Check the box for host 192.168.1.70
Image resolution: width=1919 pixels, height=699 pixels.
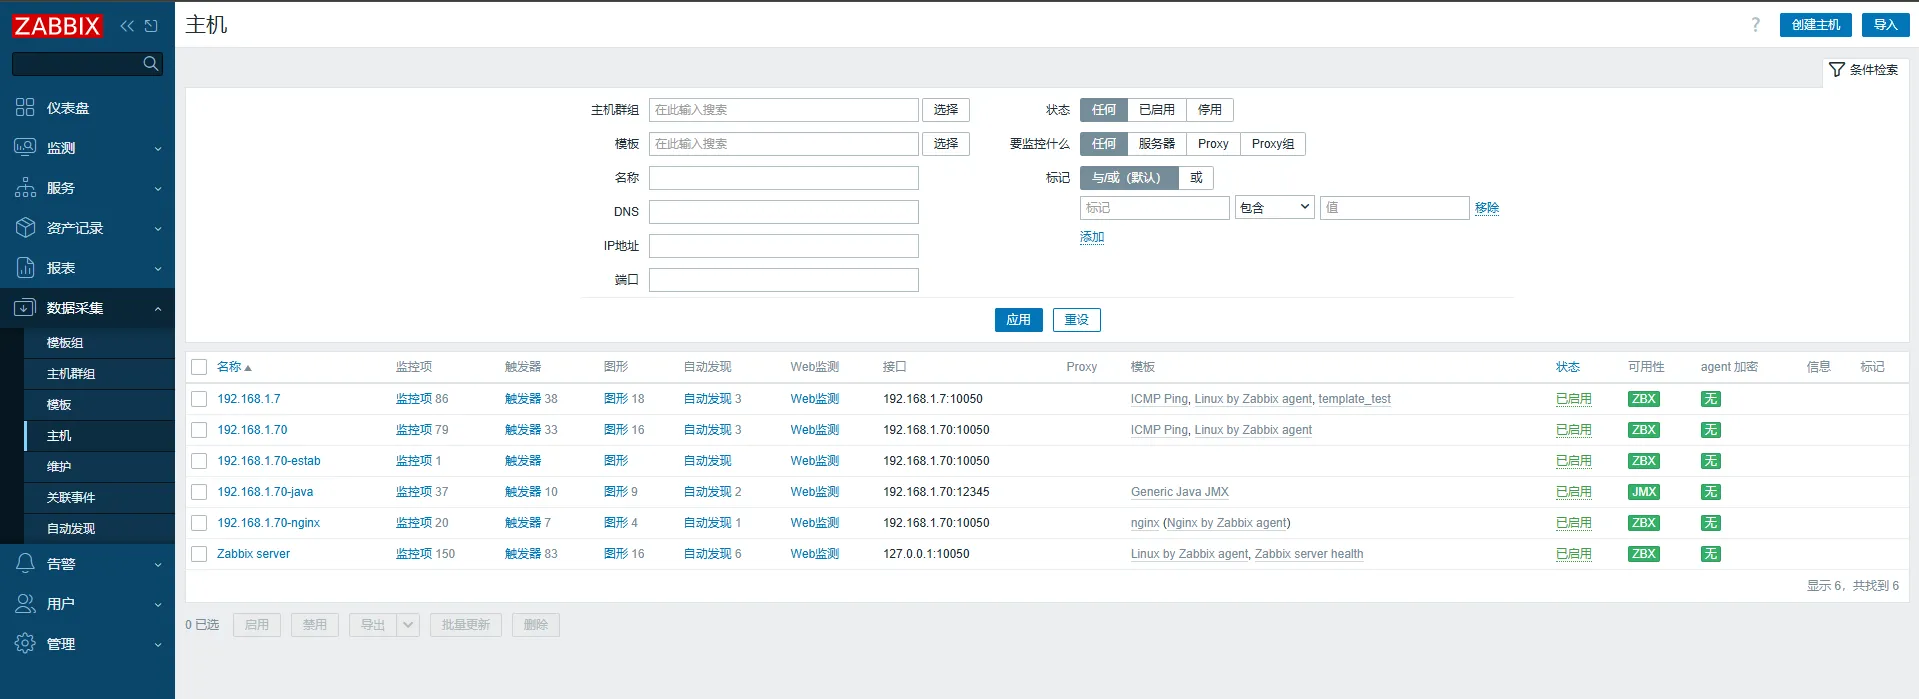tap(199, 430)
